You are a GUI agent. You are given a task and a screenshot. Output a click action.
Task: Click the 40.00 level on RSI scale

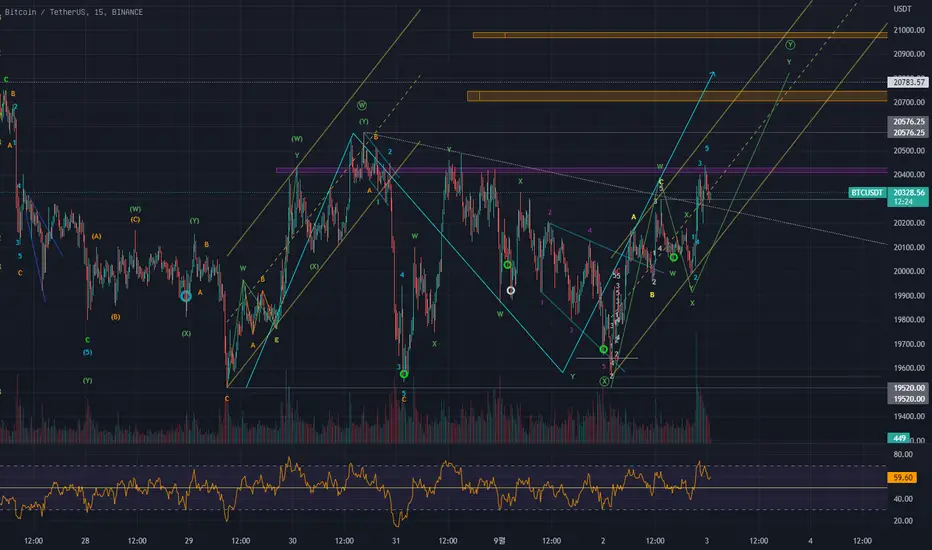[903, 499]
